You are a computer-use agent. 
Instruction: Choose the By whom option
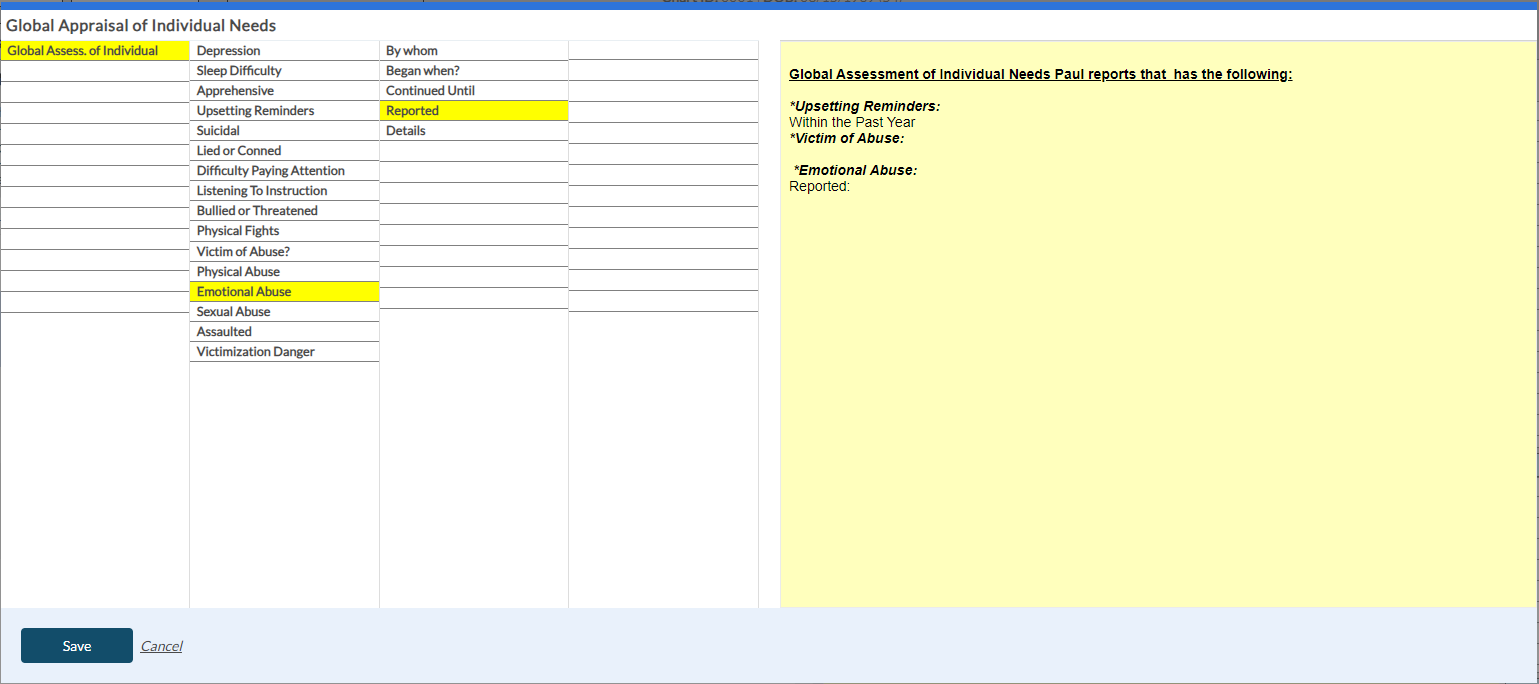(x=412, y=51)
